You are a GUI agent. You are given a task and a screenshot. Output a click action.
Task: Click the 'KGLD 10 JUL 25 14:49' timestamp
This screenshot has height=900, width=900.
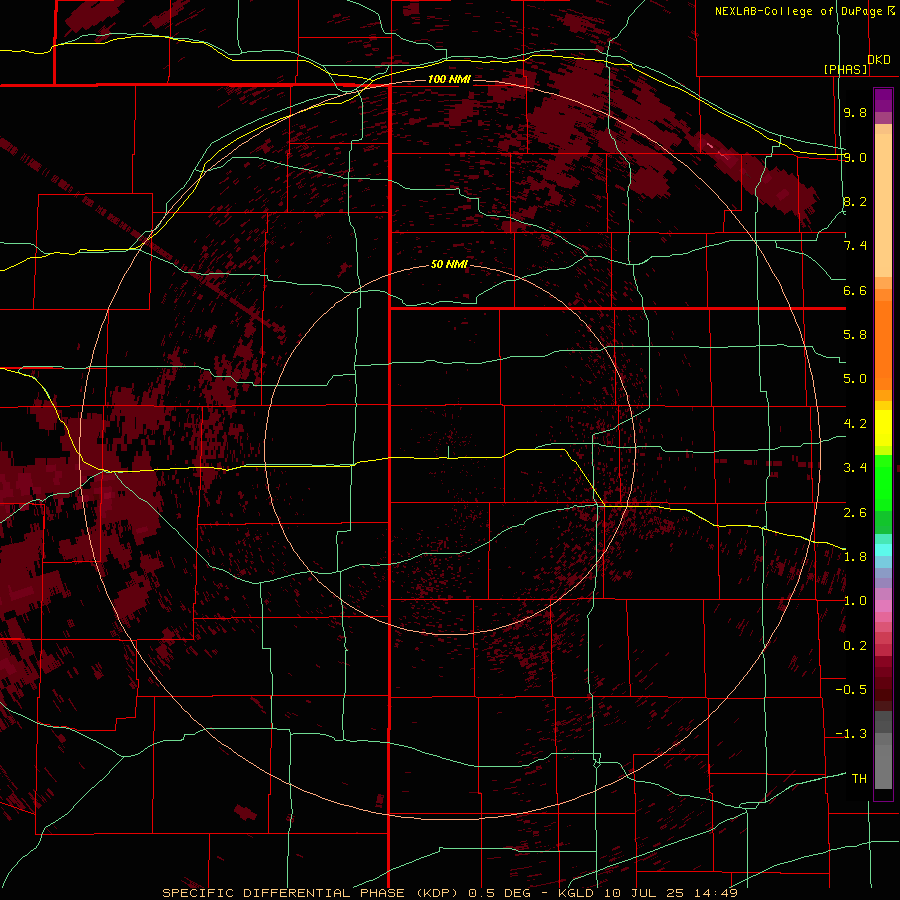click(x=647, y=893)
